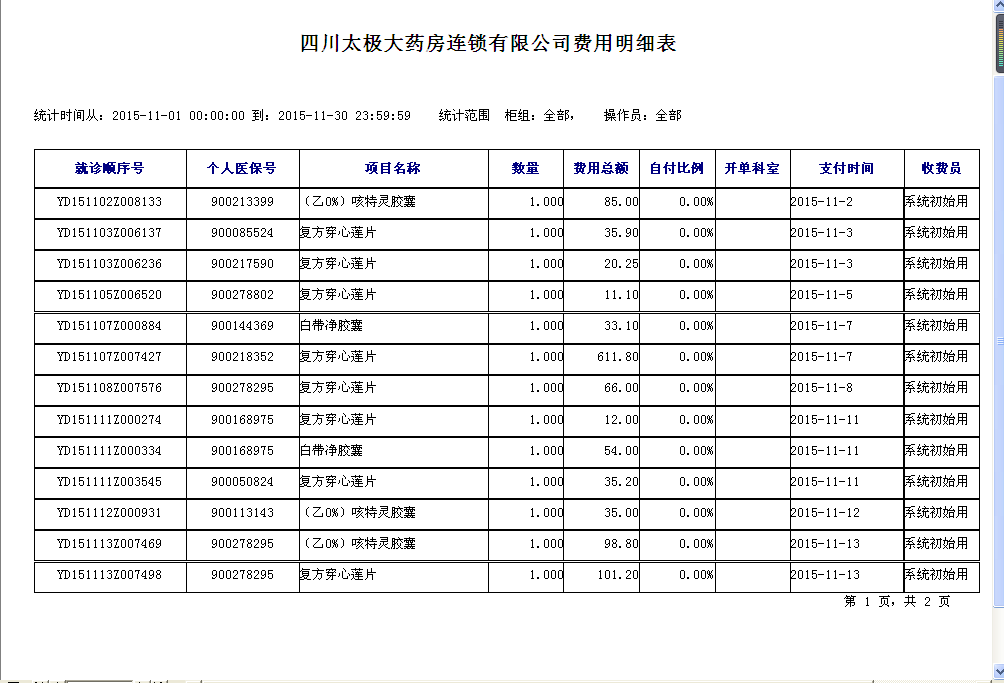Click the start time 2015-11-01 00:00:00

[x=178, y=116]
